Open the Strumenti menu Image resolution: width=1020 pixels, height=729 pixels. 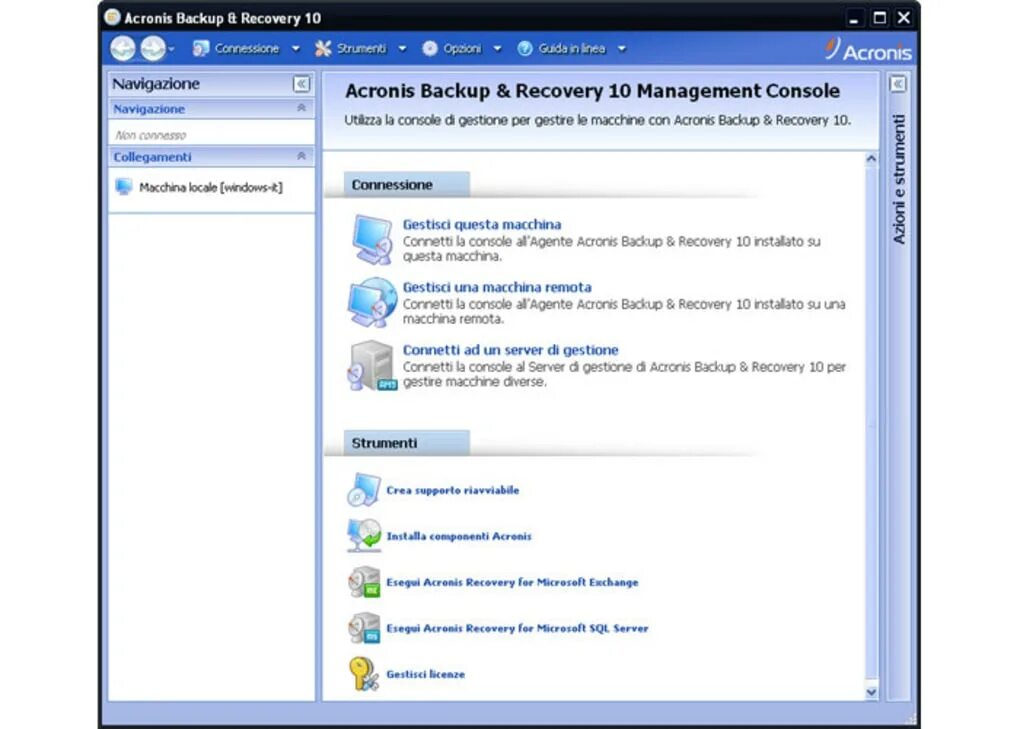pyautogui.click(x=361, y=49)
